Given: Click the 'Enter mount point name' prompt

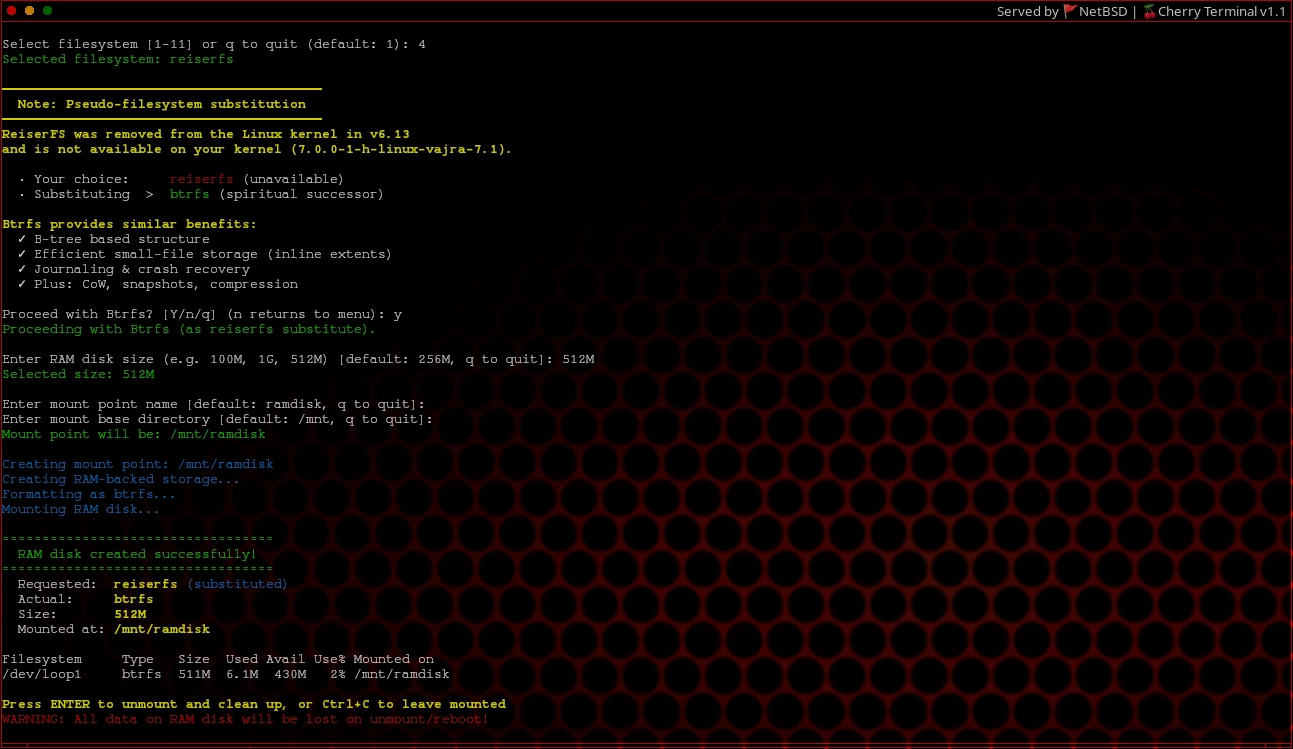Looking at the screenshot, I should point(214,404).
